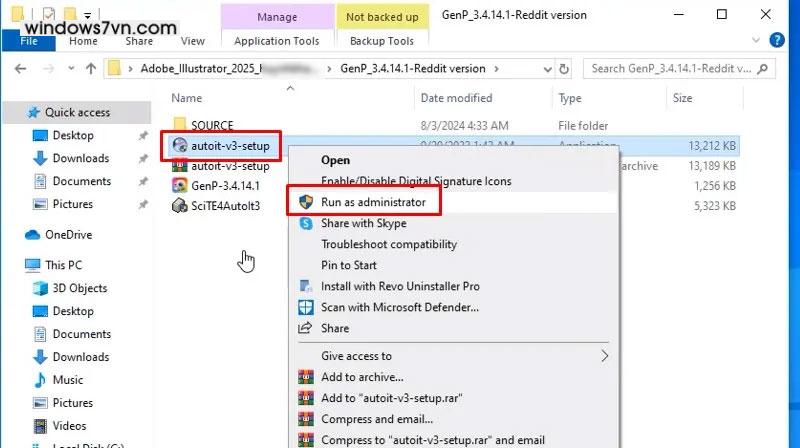Viewport: 800px width, 448px height.
Task: Click Troubleshoot compatibility menu entry
Action: click(x=388, y=244)
